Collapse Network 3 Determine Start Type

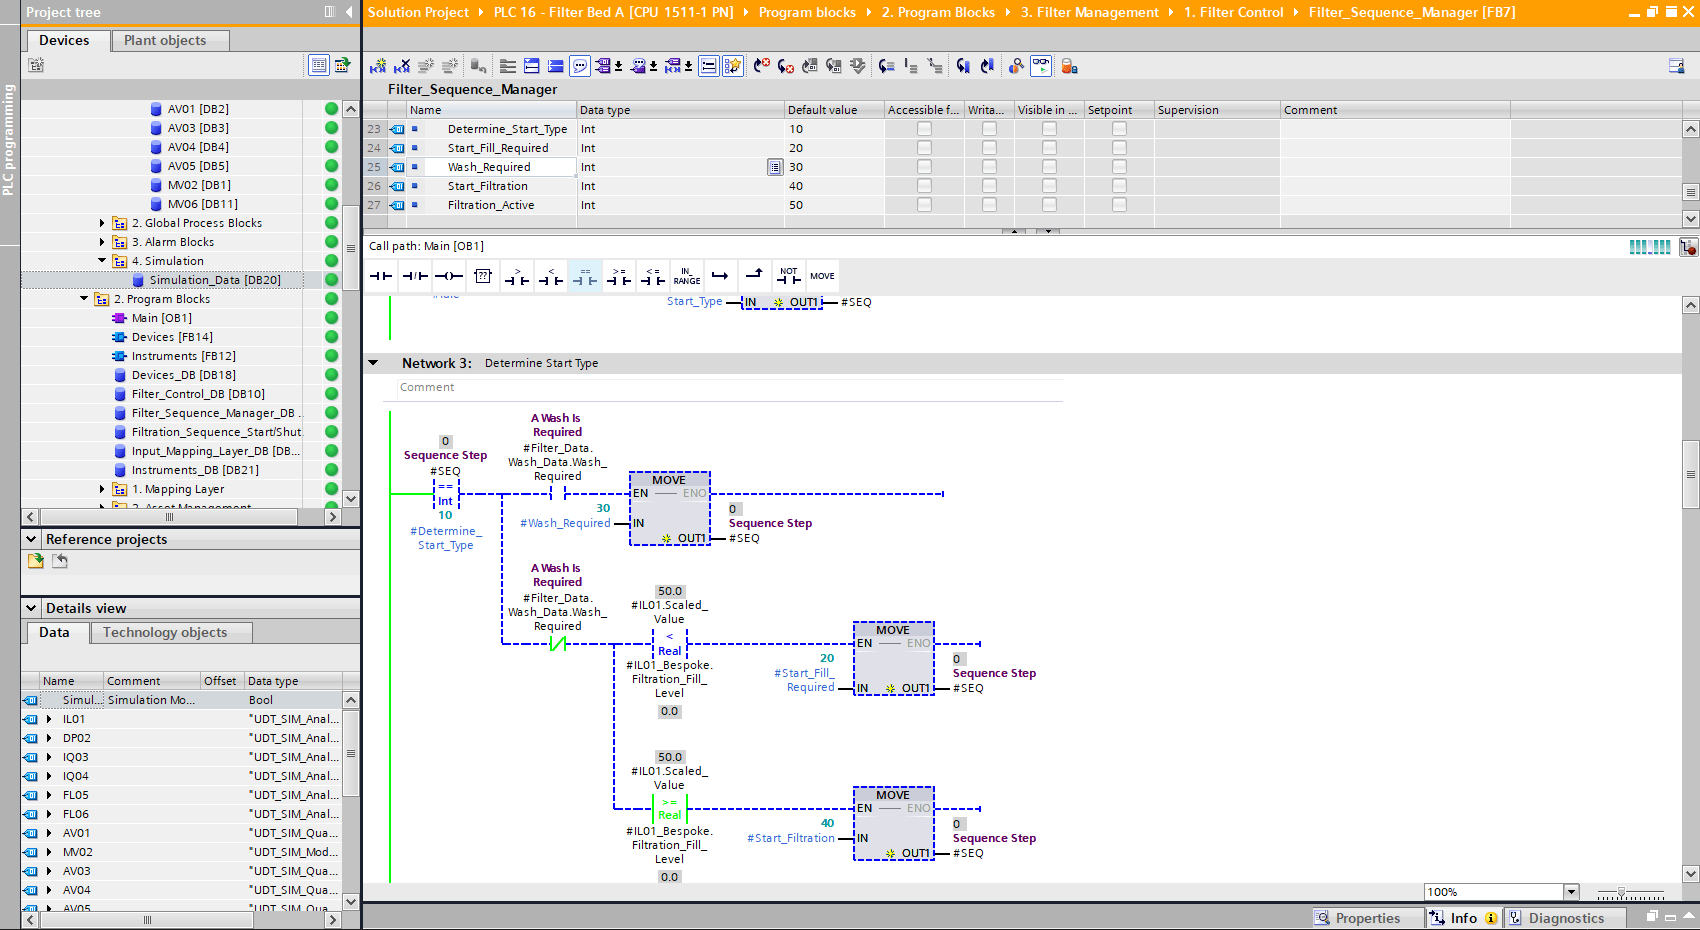[x=374, y=363]
